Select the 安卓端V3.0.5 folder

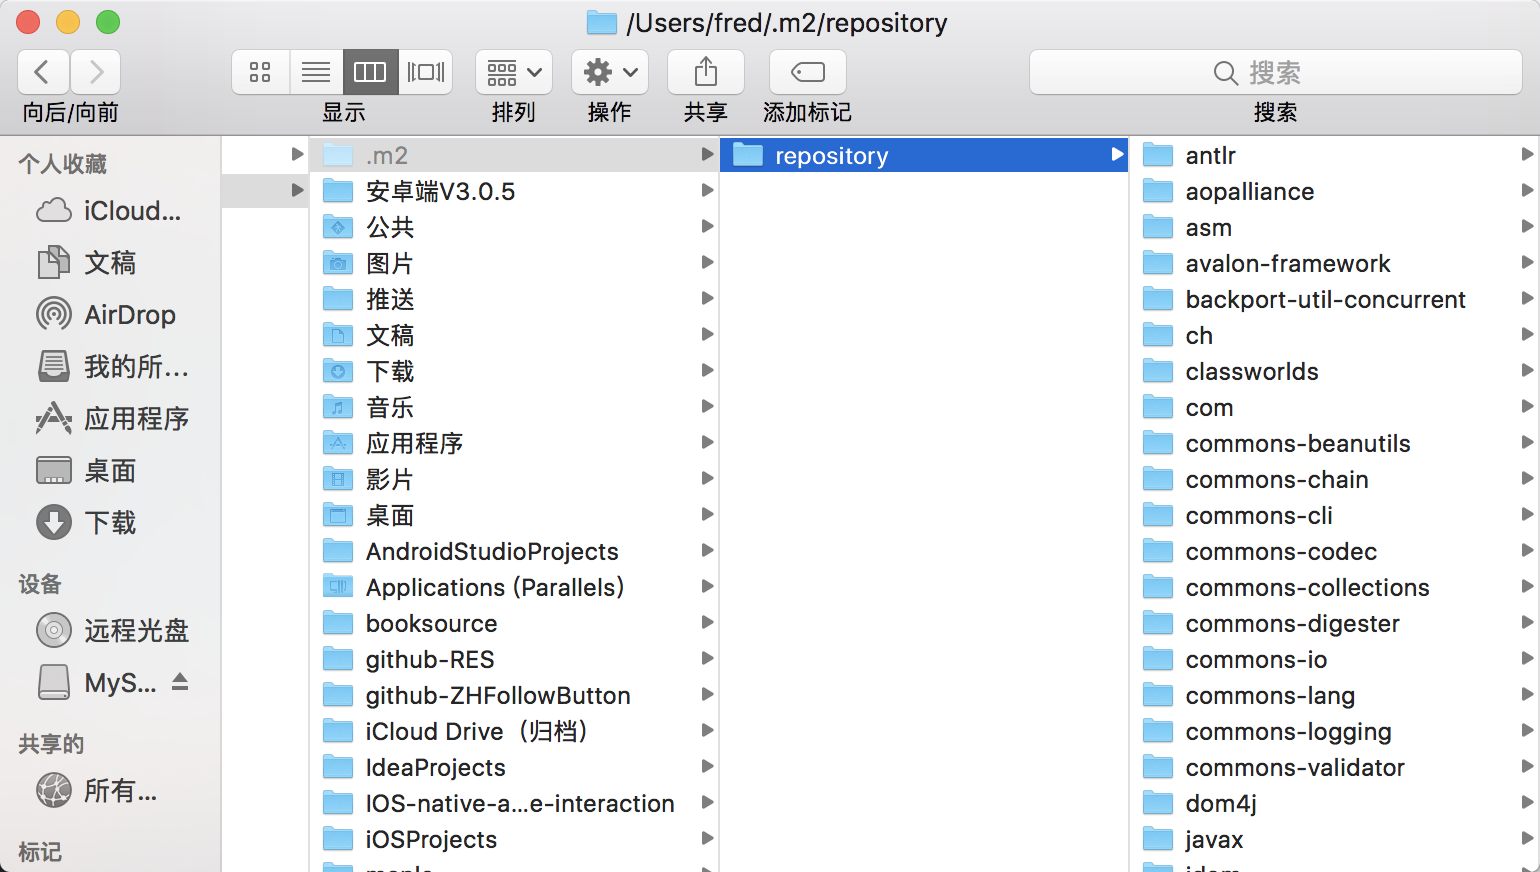tap(515, 191)
